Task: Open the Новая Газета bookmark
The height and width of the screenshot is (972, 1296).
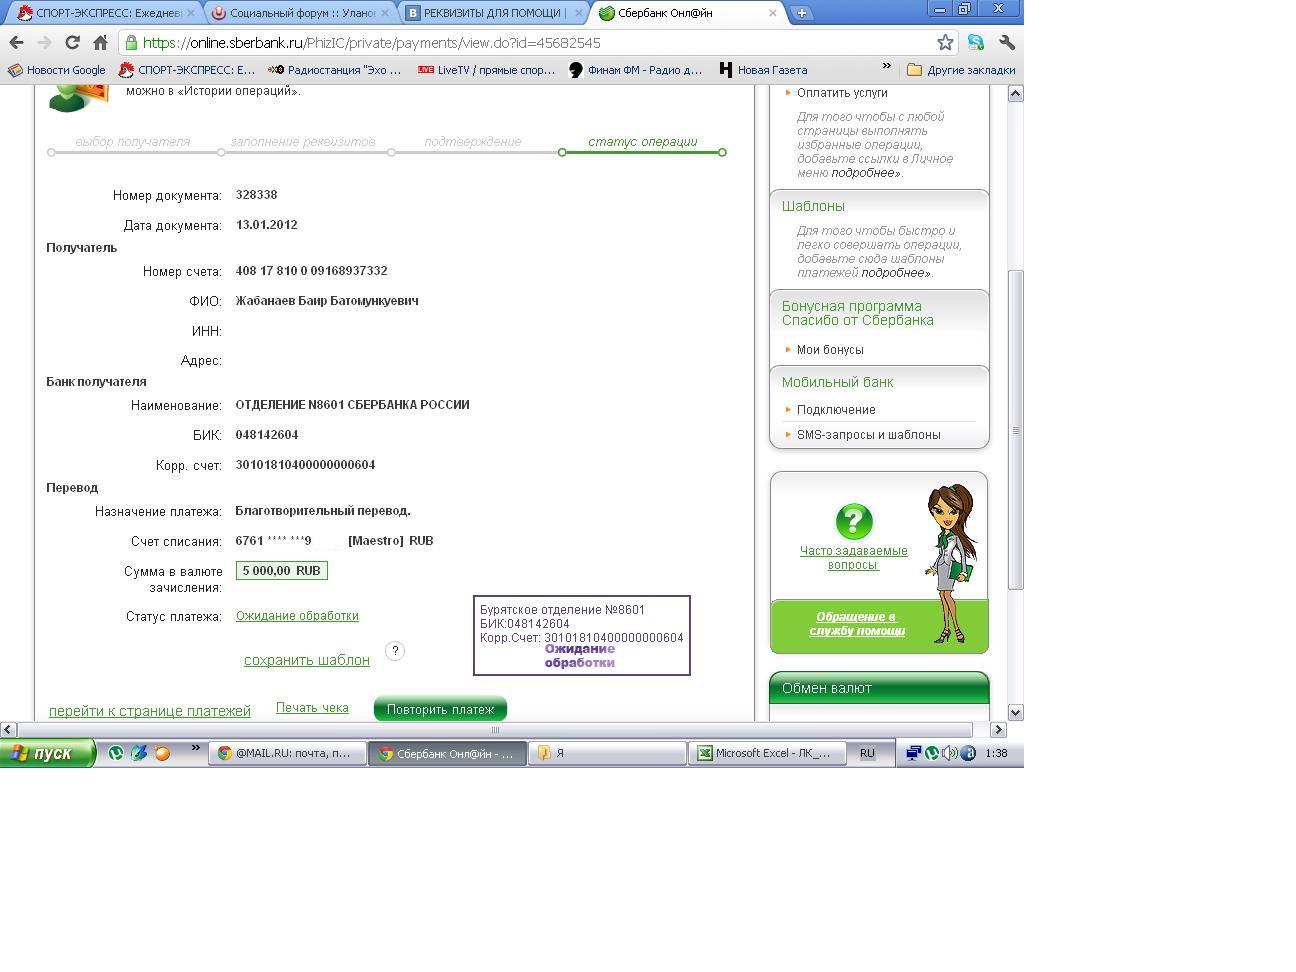Action: tap(763, 70)
